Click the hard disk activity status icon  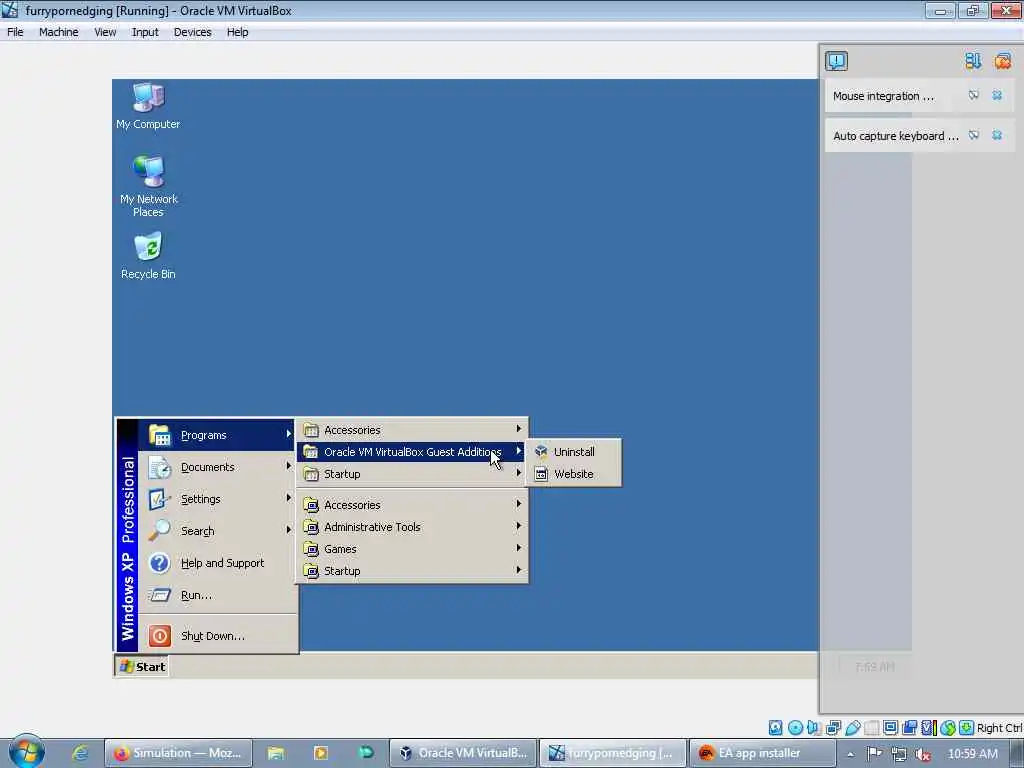[x=775, y=728]
